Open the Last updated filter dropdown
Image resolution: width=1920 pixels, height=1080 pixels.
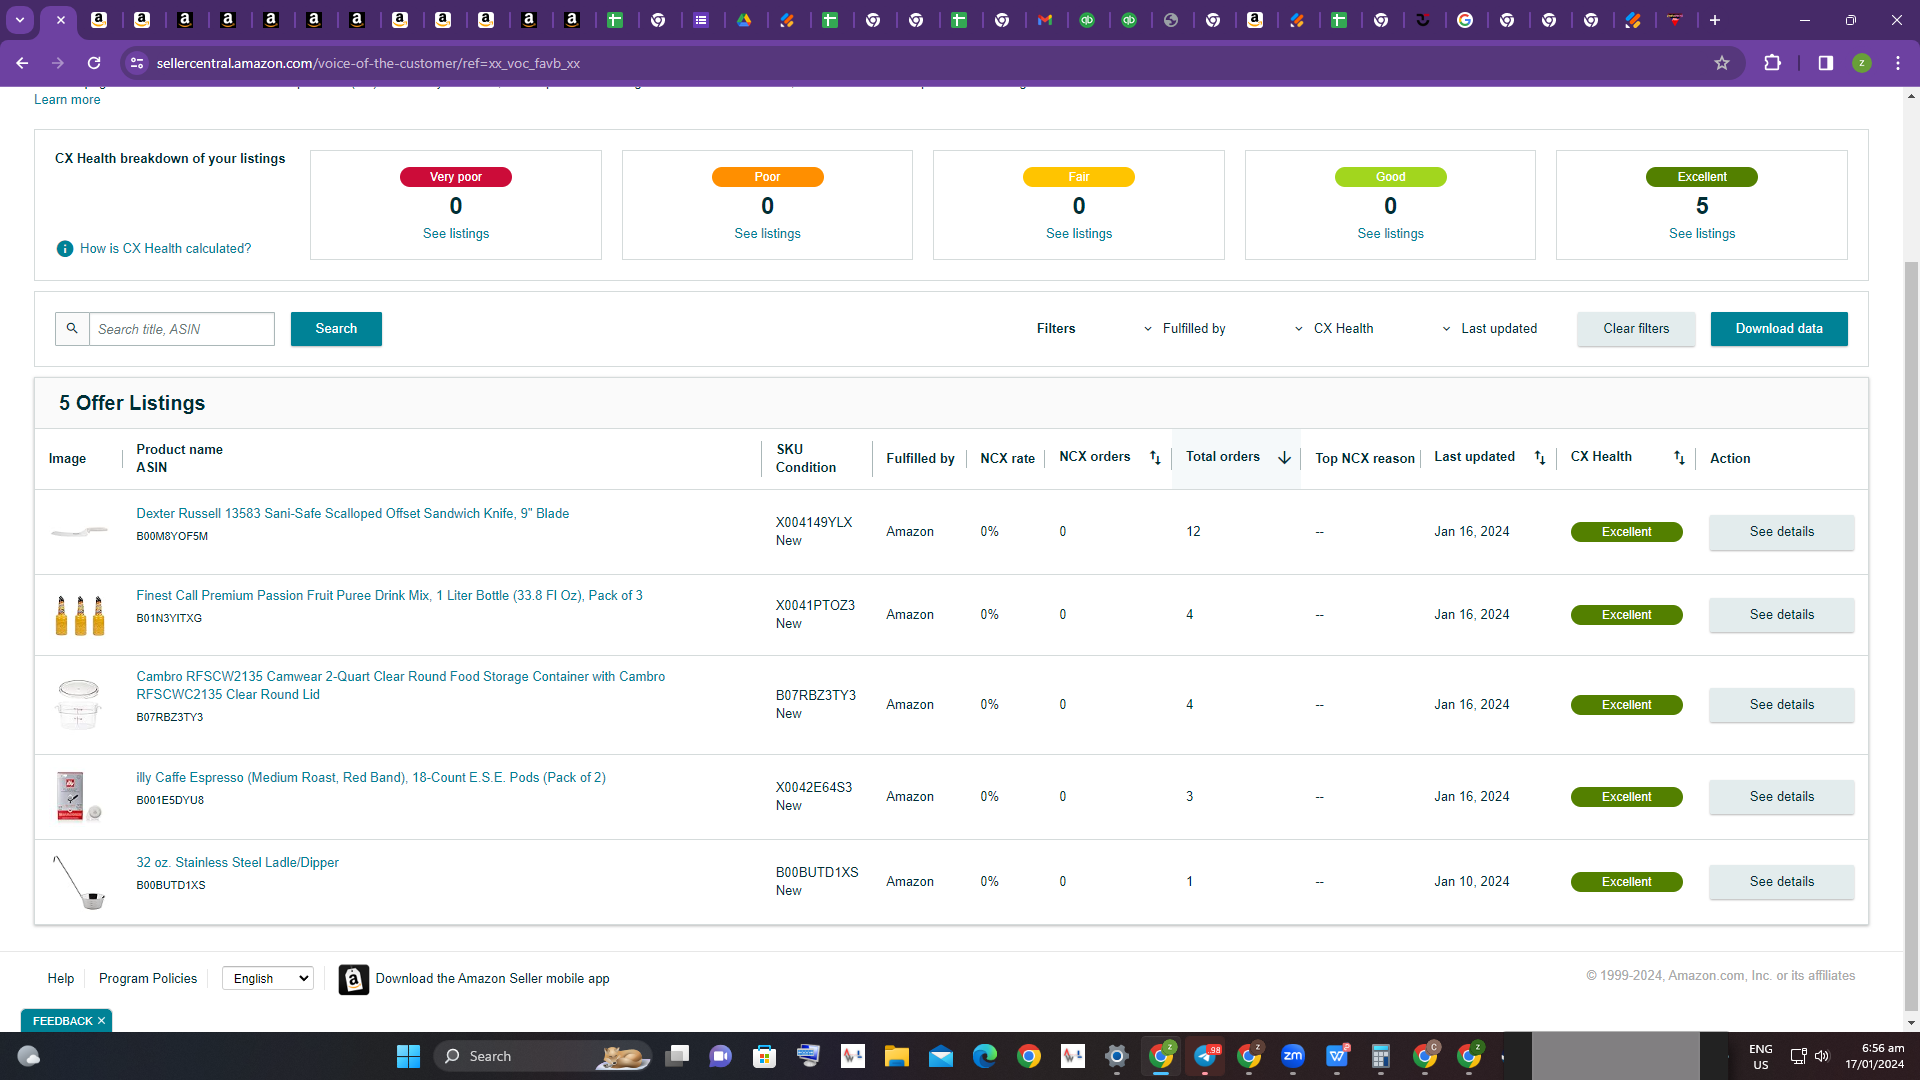click(1489, 329)
